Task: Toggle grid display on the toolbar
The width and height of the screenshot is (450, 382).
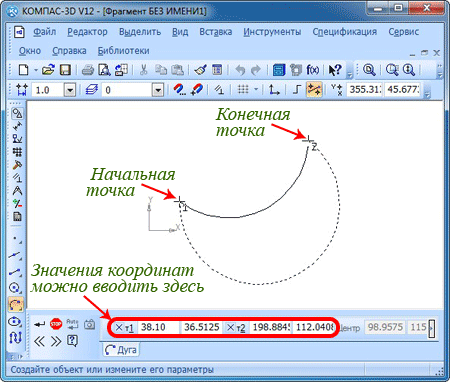Action: pyautogui.click(x=243, y=89)
